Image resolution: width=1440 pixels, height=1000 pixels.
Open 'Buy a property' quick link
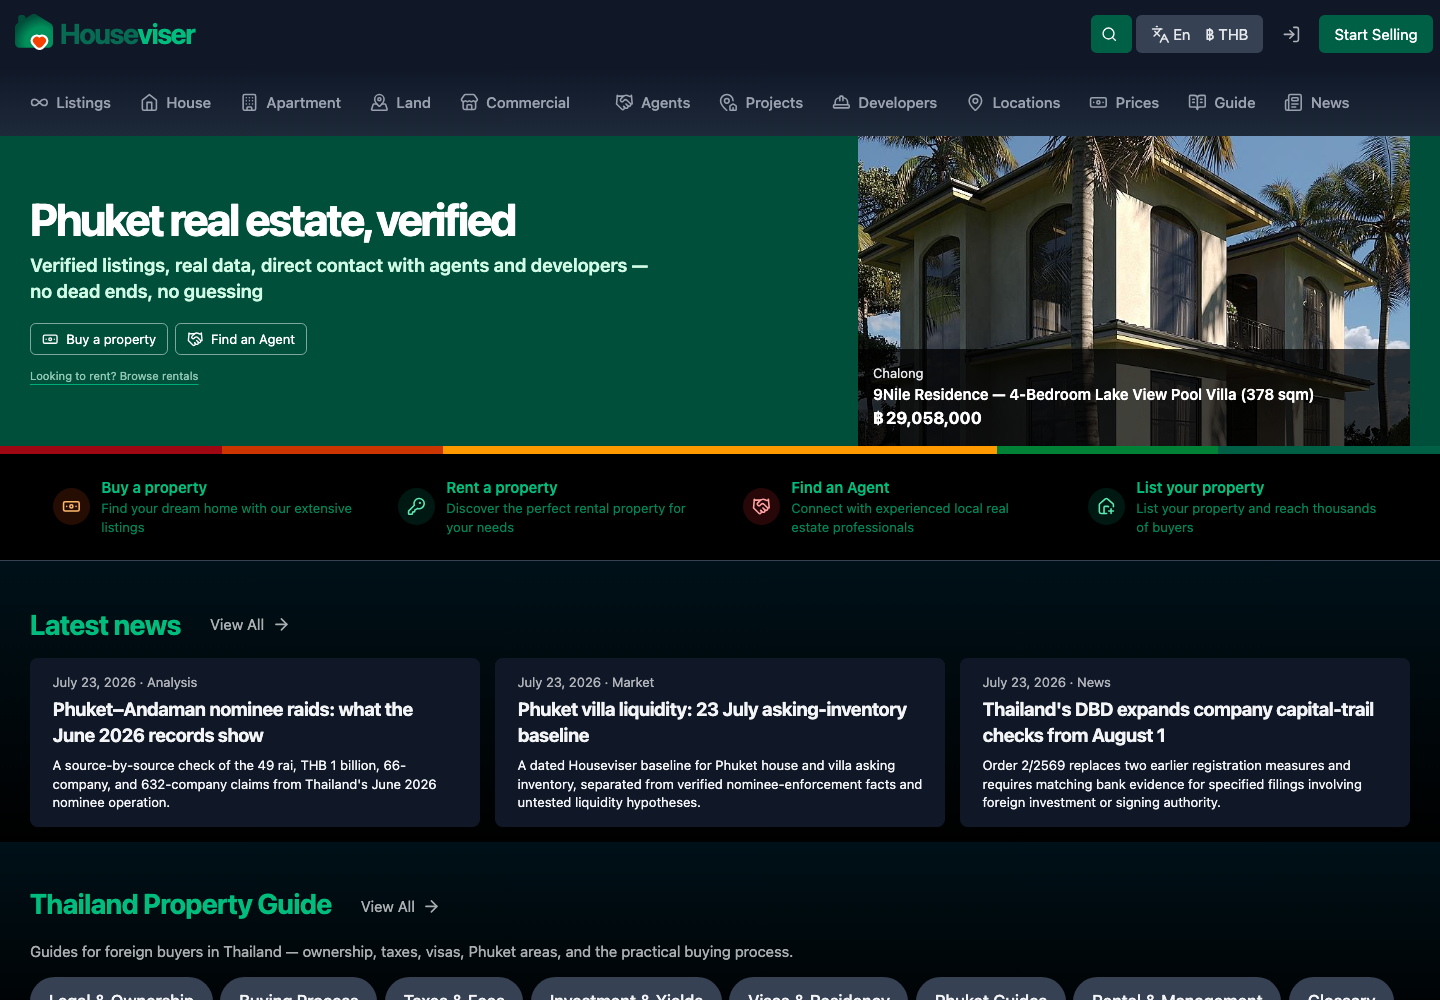(154, 488)
